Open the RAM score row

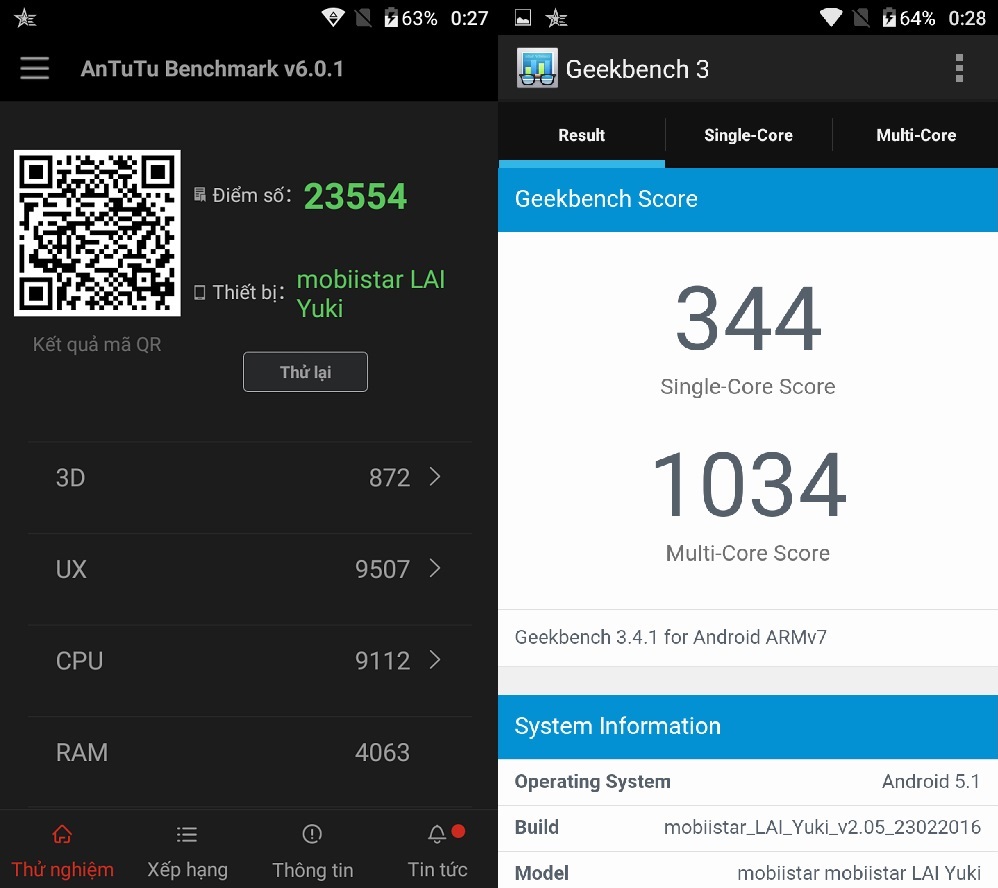coord(250,752)
